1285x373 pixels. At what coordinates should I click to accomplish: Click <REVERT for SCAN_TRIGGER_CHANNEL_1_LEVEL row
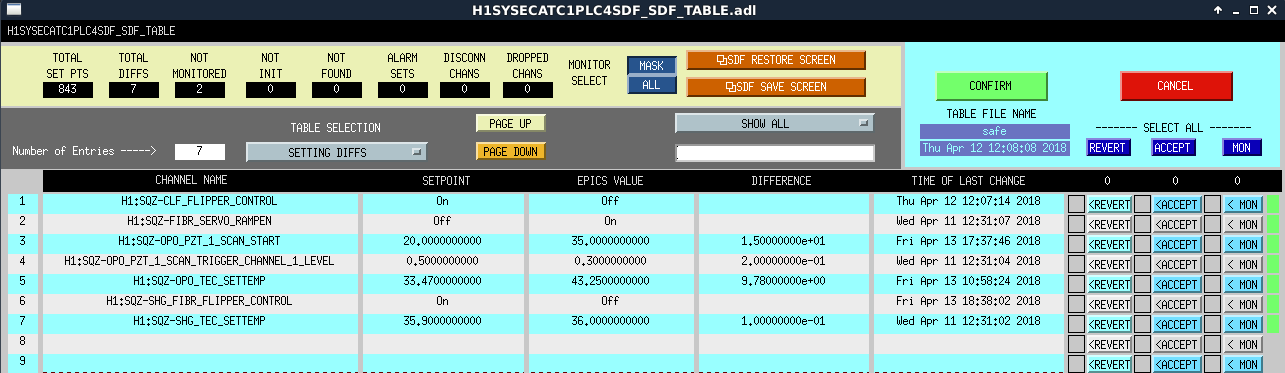[1109, 264]
